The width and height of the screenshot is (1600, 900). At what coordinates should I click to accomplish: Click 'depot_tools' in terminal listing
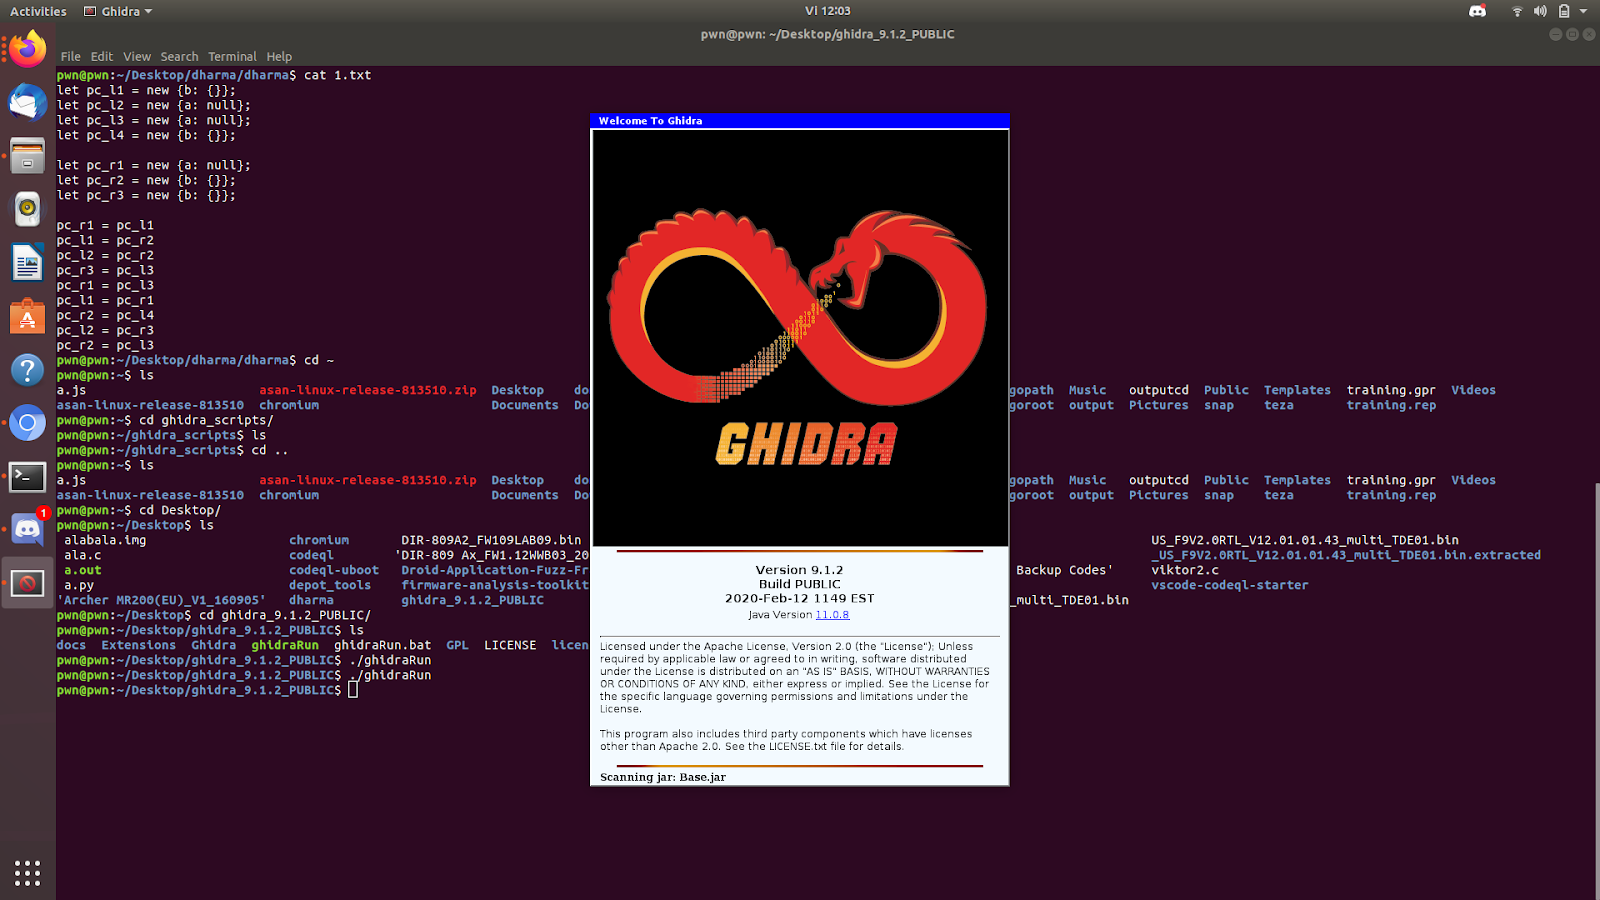coord(330,585)
